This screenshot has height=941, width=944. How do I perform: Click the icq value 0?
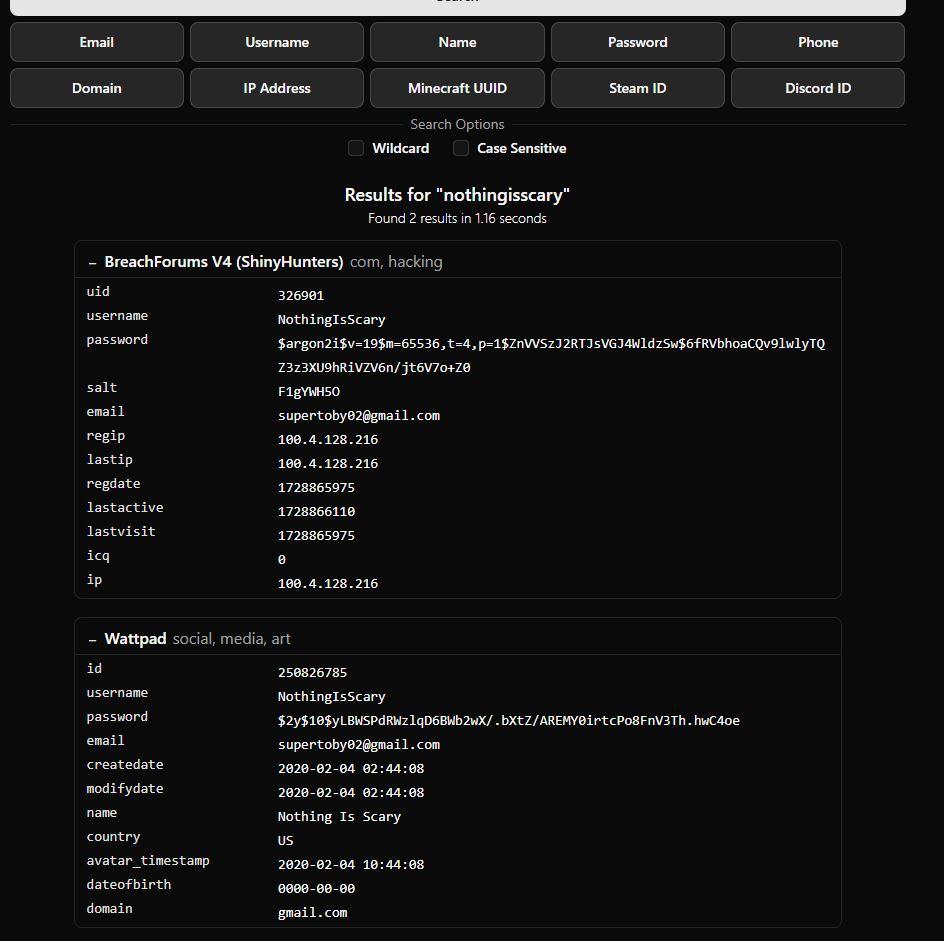pyautogui.click(x=282, y=560)
